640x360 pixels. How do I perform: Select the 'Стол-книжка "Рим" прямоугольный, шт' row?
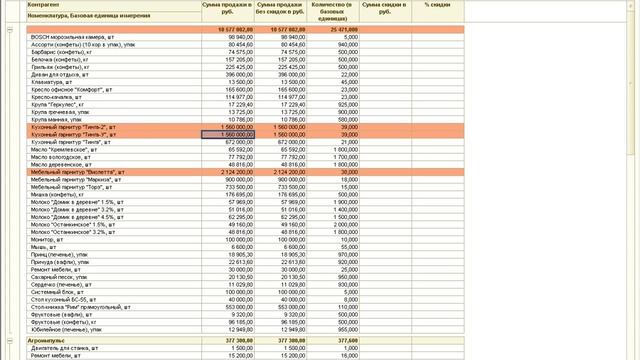tap(245, 307)
